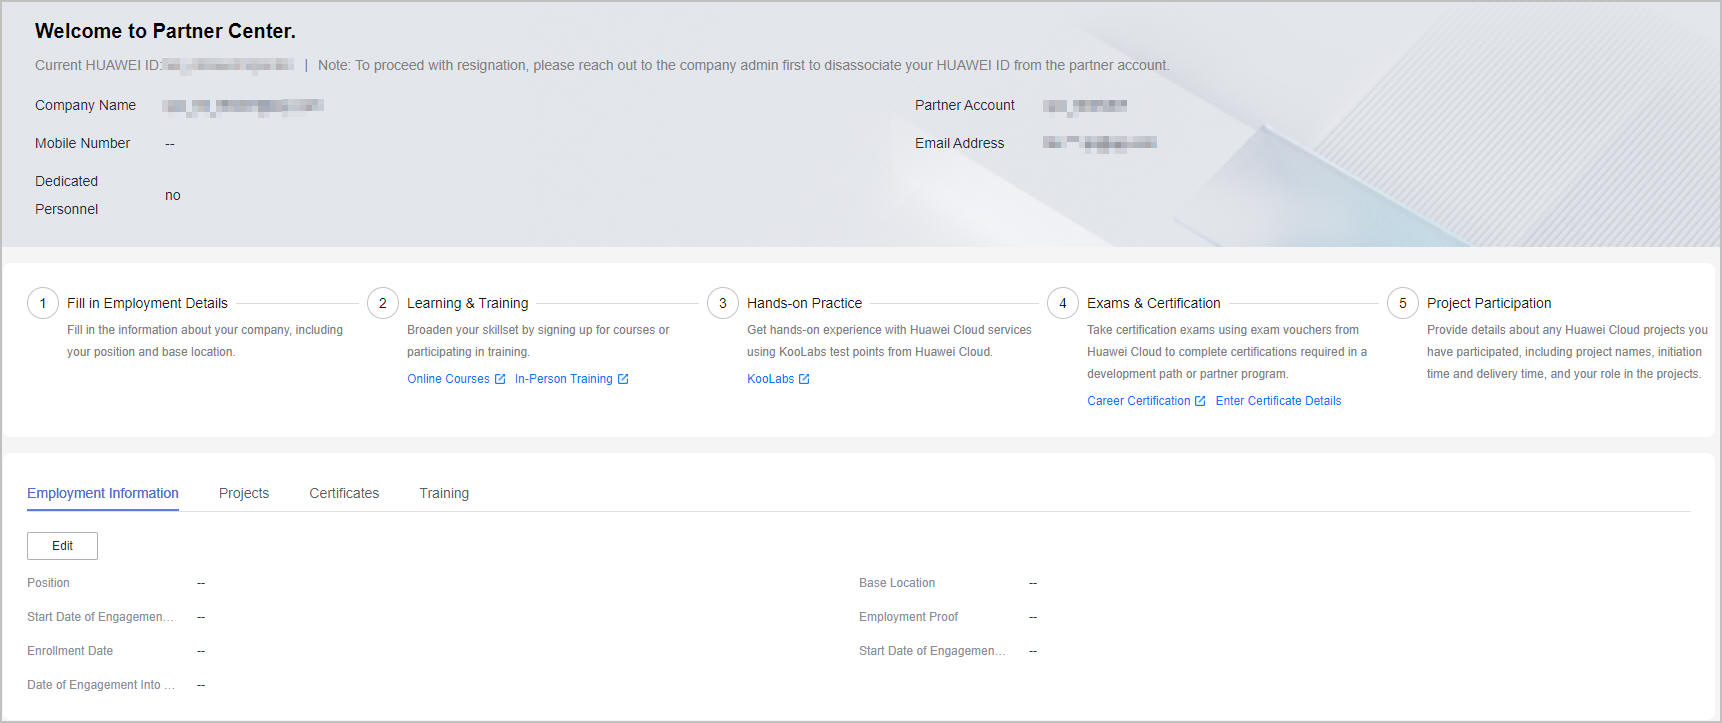The width and height of the screenshot is (1722, 723).
Task: Click the "Date of Engagement Into" field label
Action: [x=101, y=685]
